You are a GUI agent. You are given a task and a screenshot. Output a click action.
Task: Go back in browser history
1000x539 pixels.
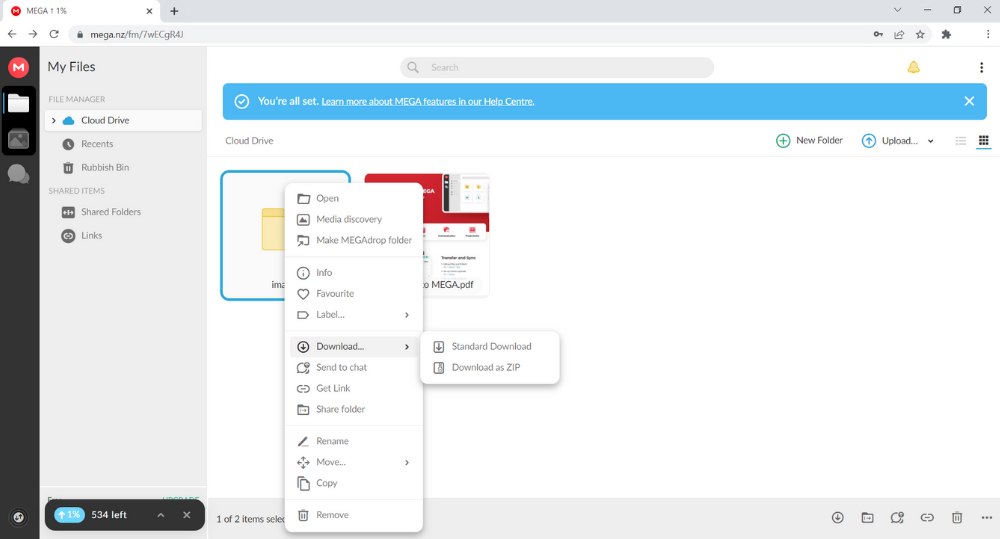(x=12, y=34)
